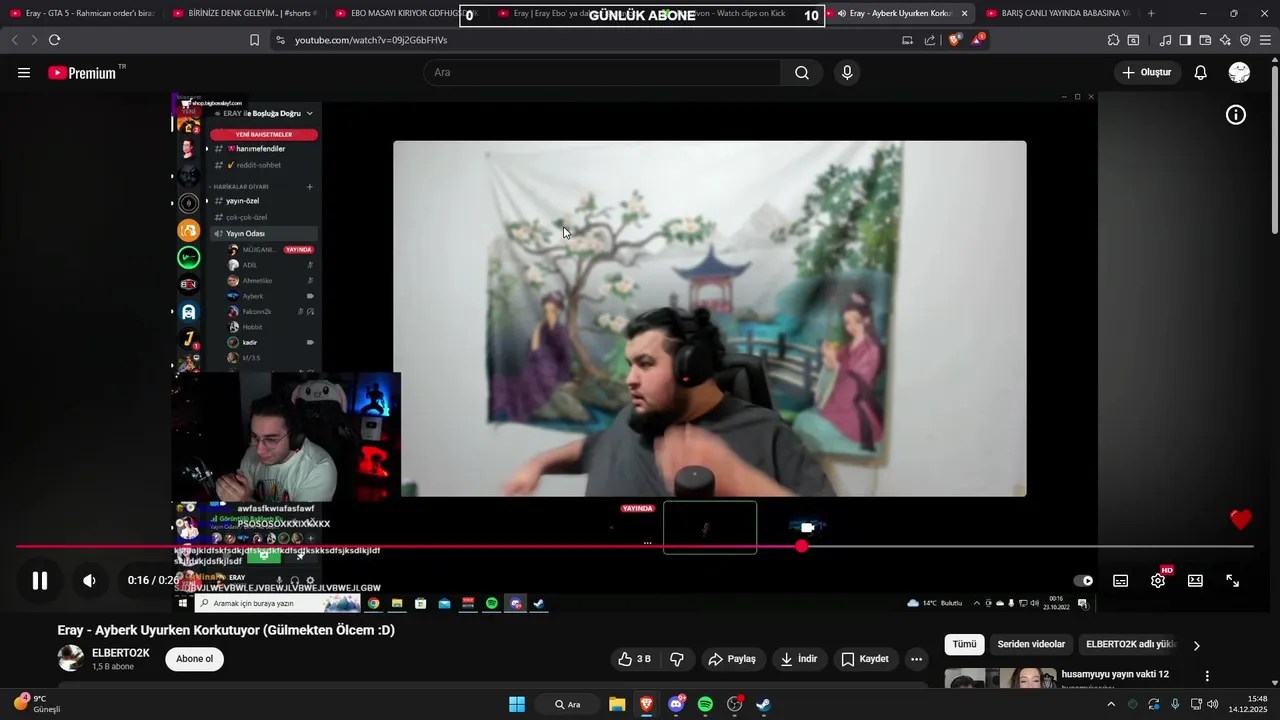
Task: Open husamyuyu yayın vakti 12 video
Action: click(x=1115, y=674)
